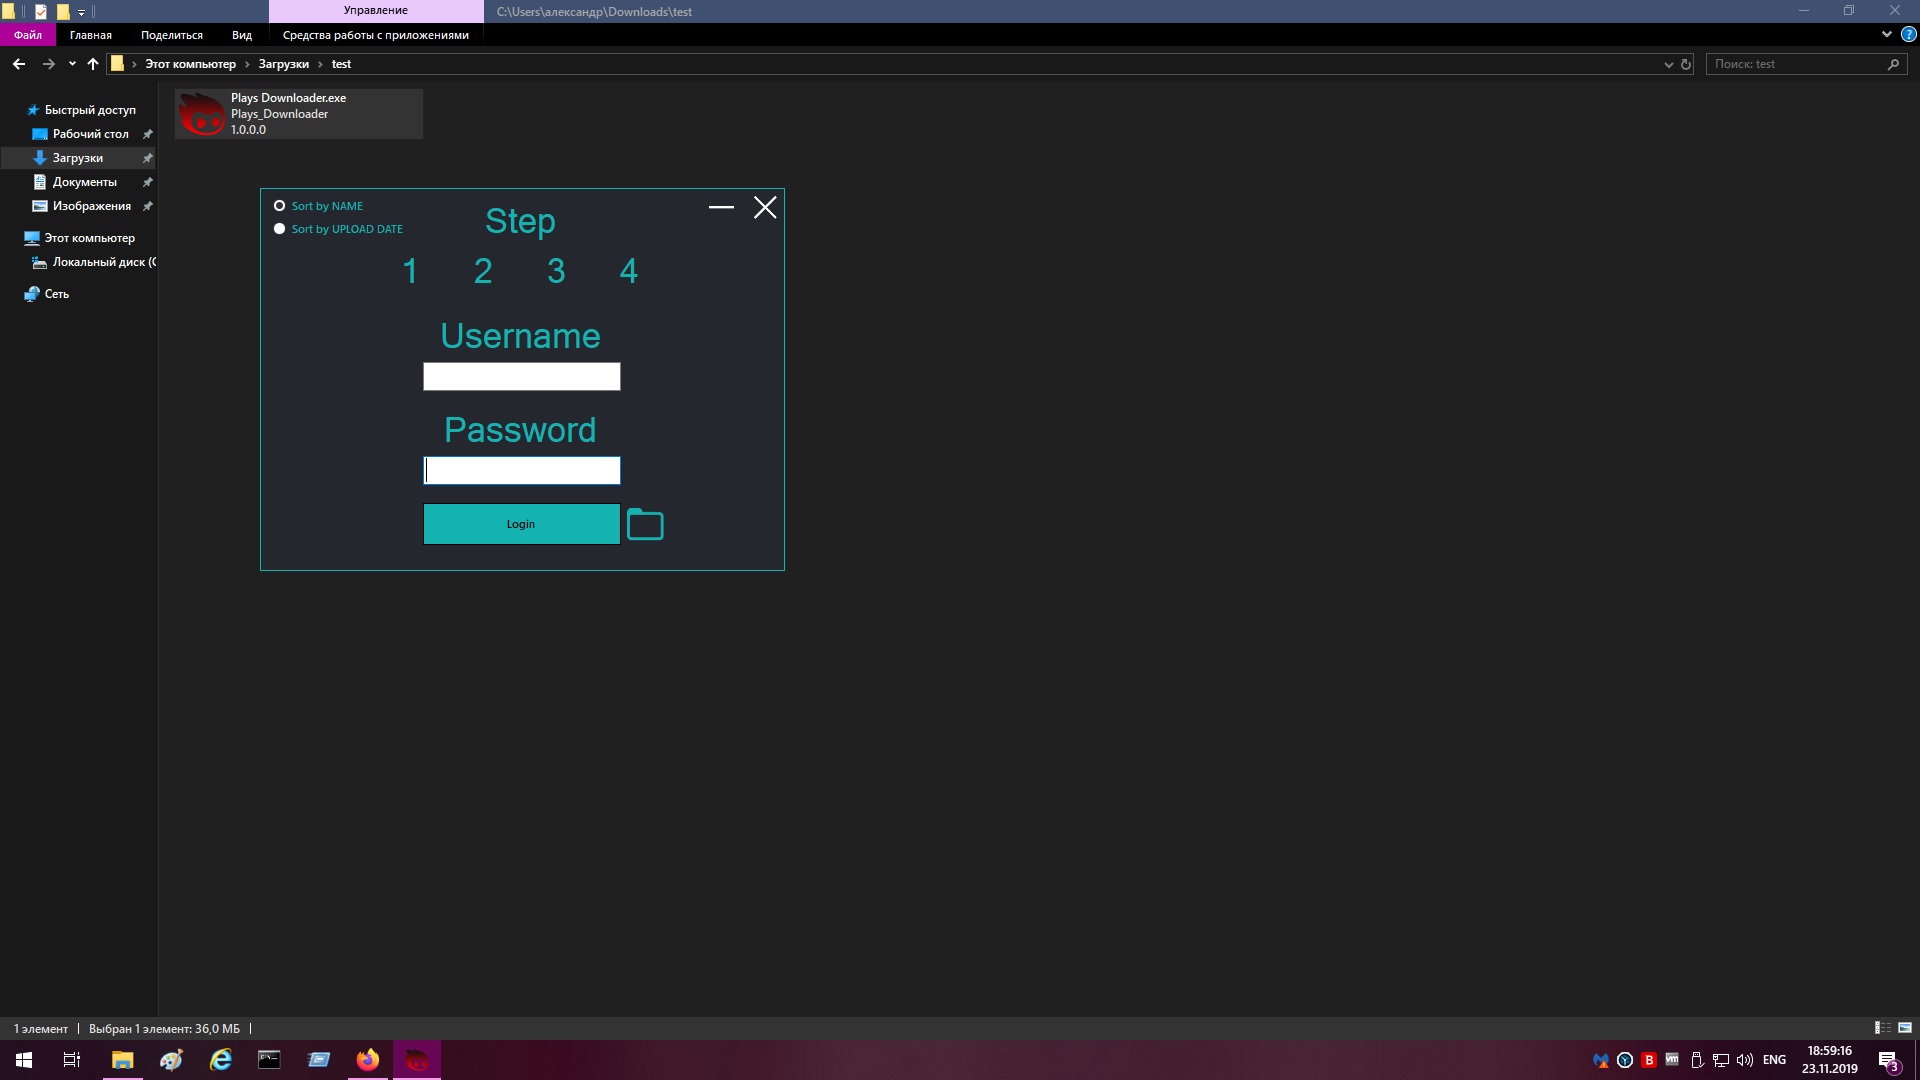Screen dimensions: 1920x1080
Task: Click the Загрузки breadcrumb link
Action: coord(283,64)
